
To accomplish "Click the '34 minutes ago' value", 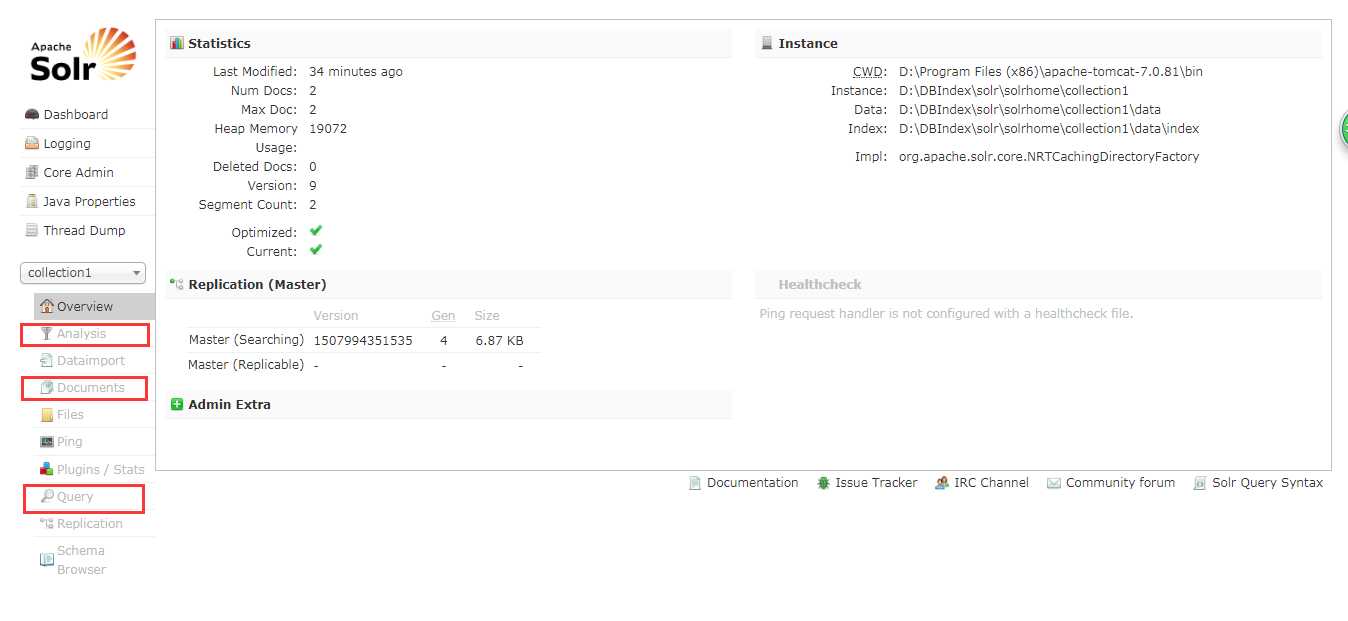I will 356,72.
